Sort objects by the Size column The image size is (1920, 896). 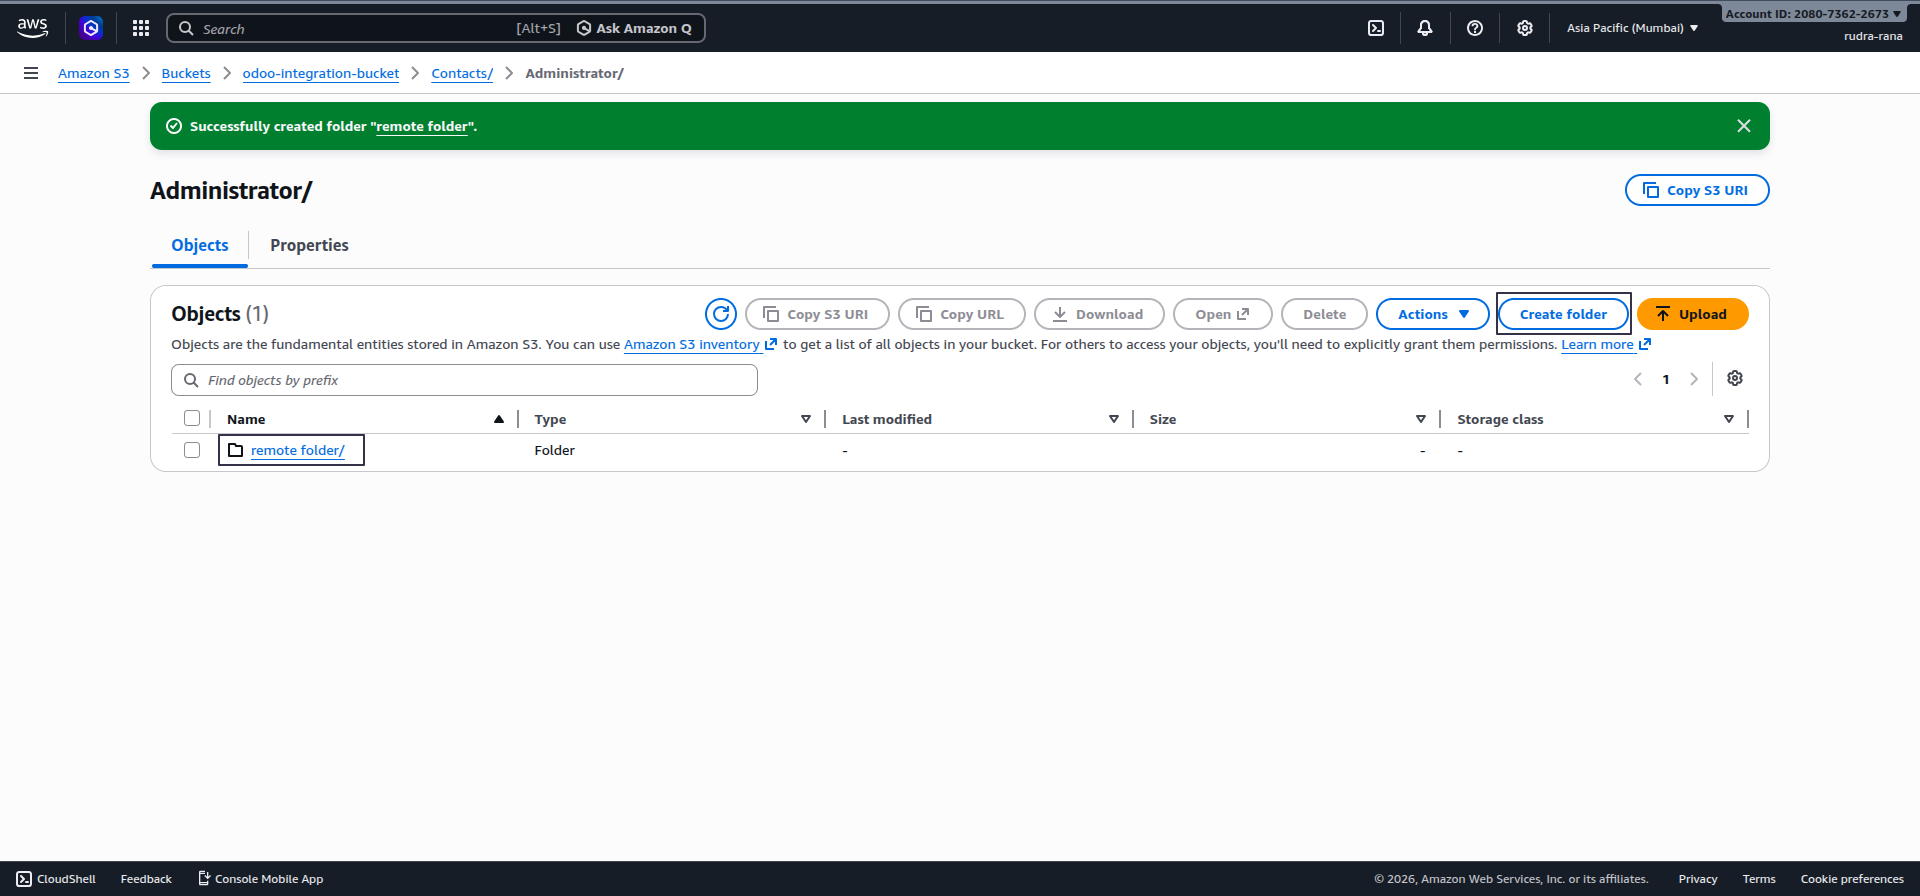(1421, 419)
